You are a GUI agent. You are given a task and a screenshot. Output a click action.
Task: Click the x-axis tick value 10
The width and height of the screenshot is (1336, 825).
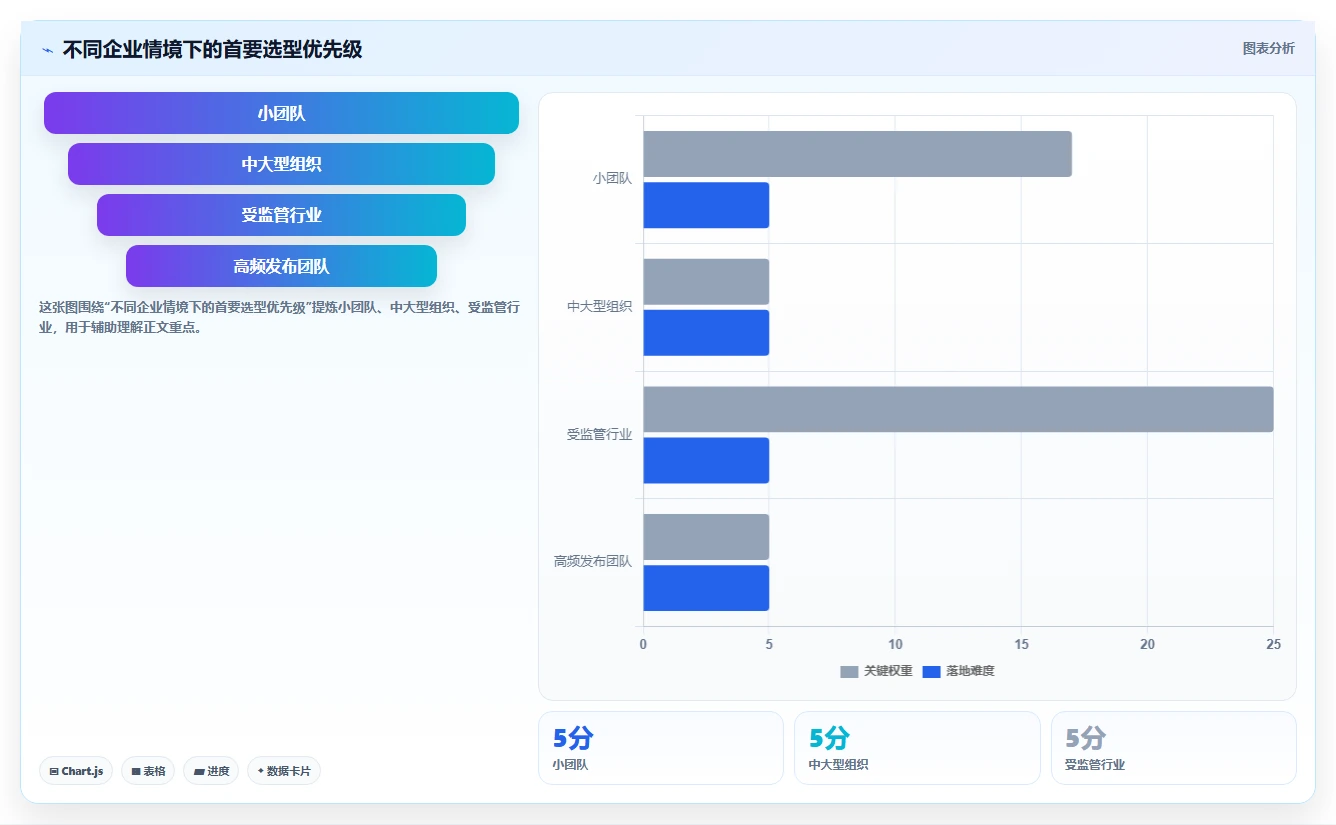point(895,644)
